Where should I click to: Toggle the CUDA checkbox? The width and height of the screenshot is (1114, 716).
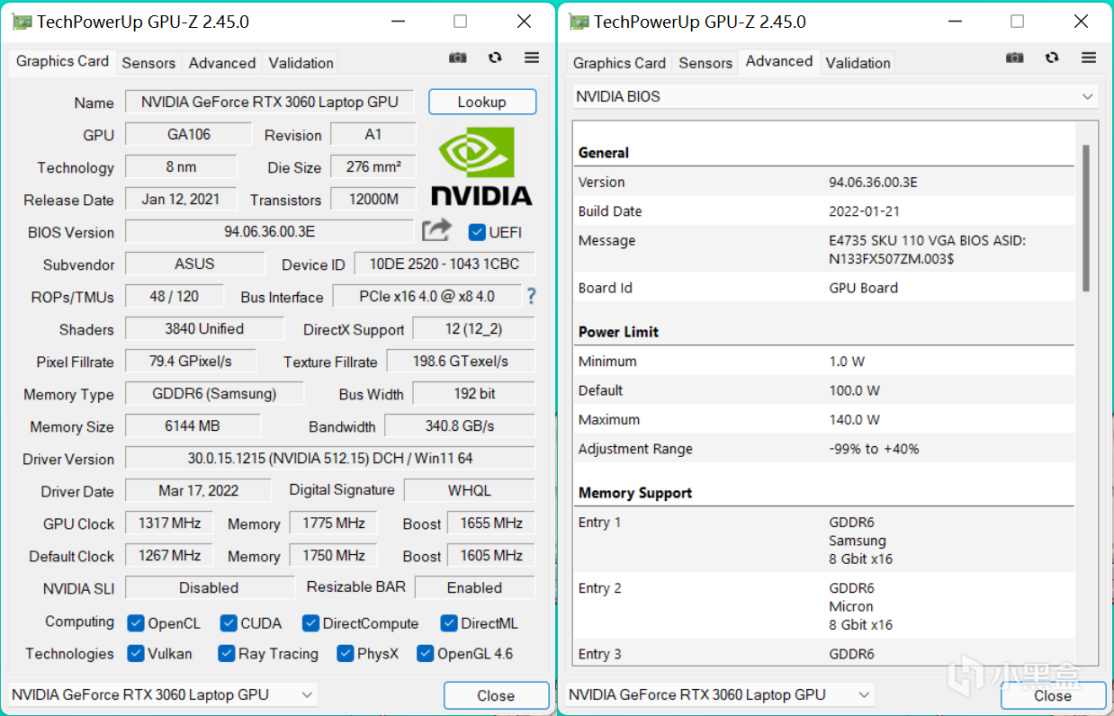click(228, 623)
